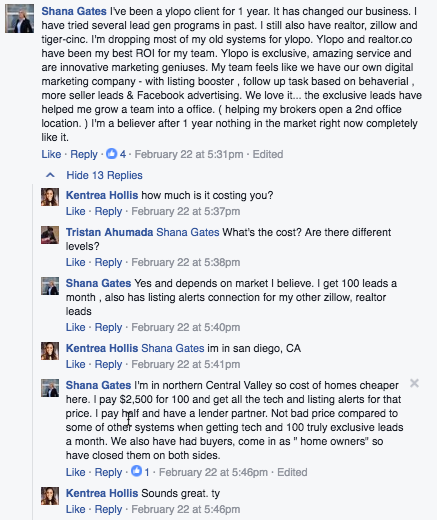Click the Hide 13 Replies link

coord(104,175)
